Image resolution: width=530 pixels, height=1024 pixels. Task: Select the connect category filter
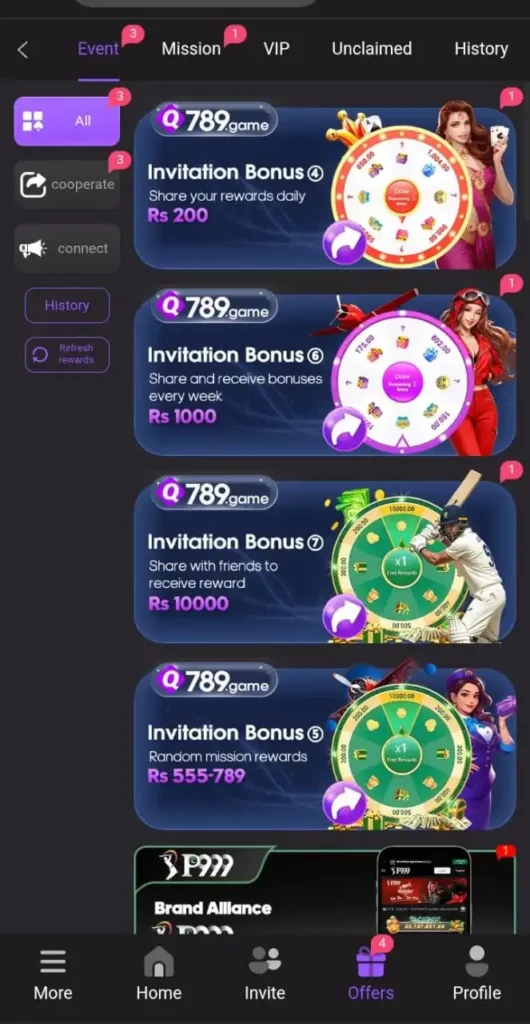pyautogui.click(x=67, y=248)
